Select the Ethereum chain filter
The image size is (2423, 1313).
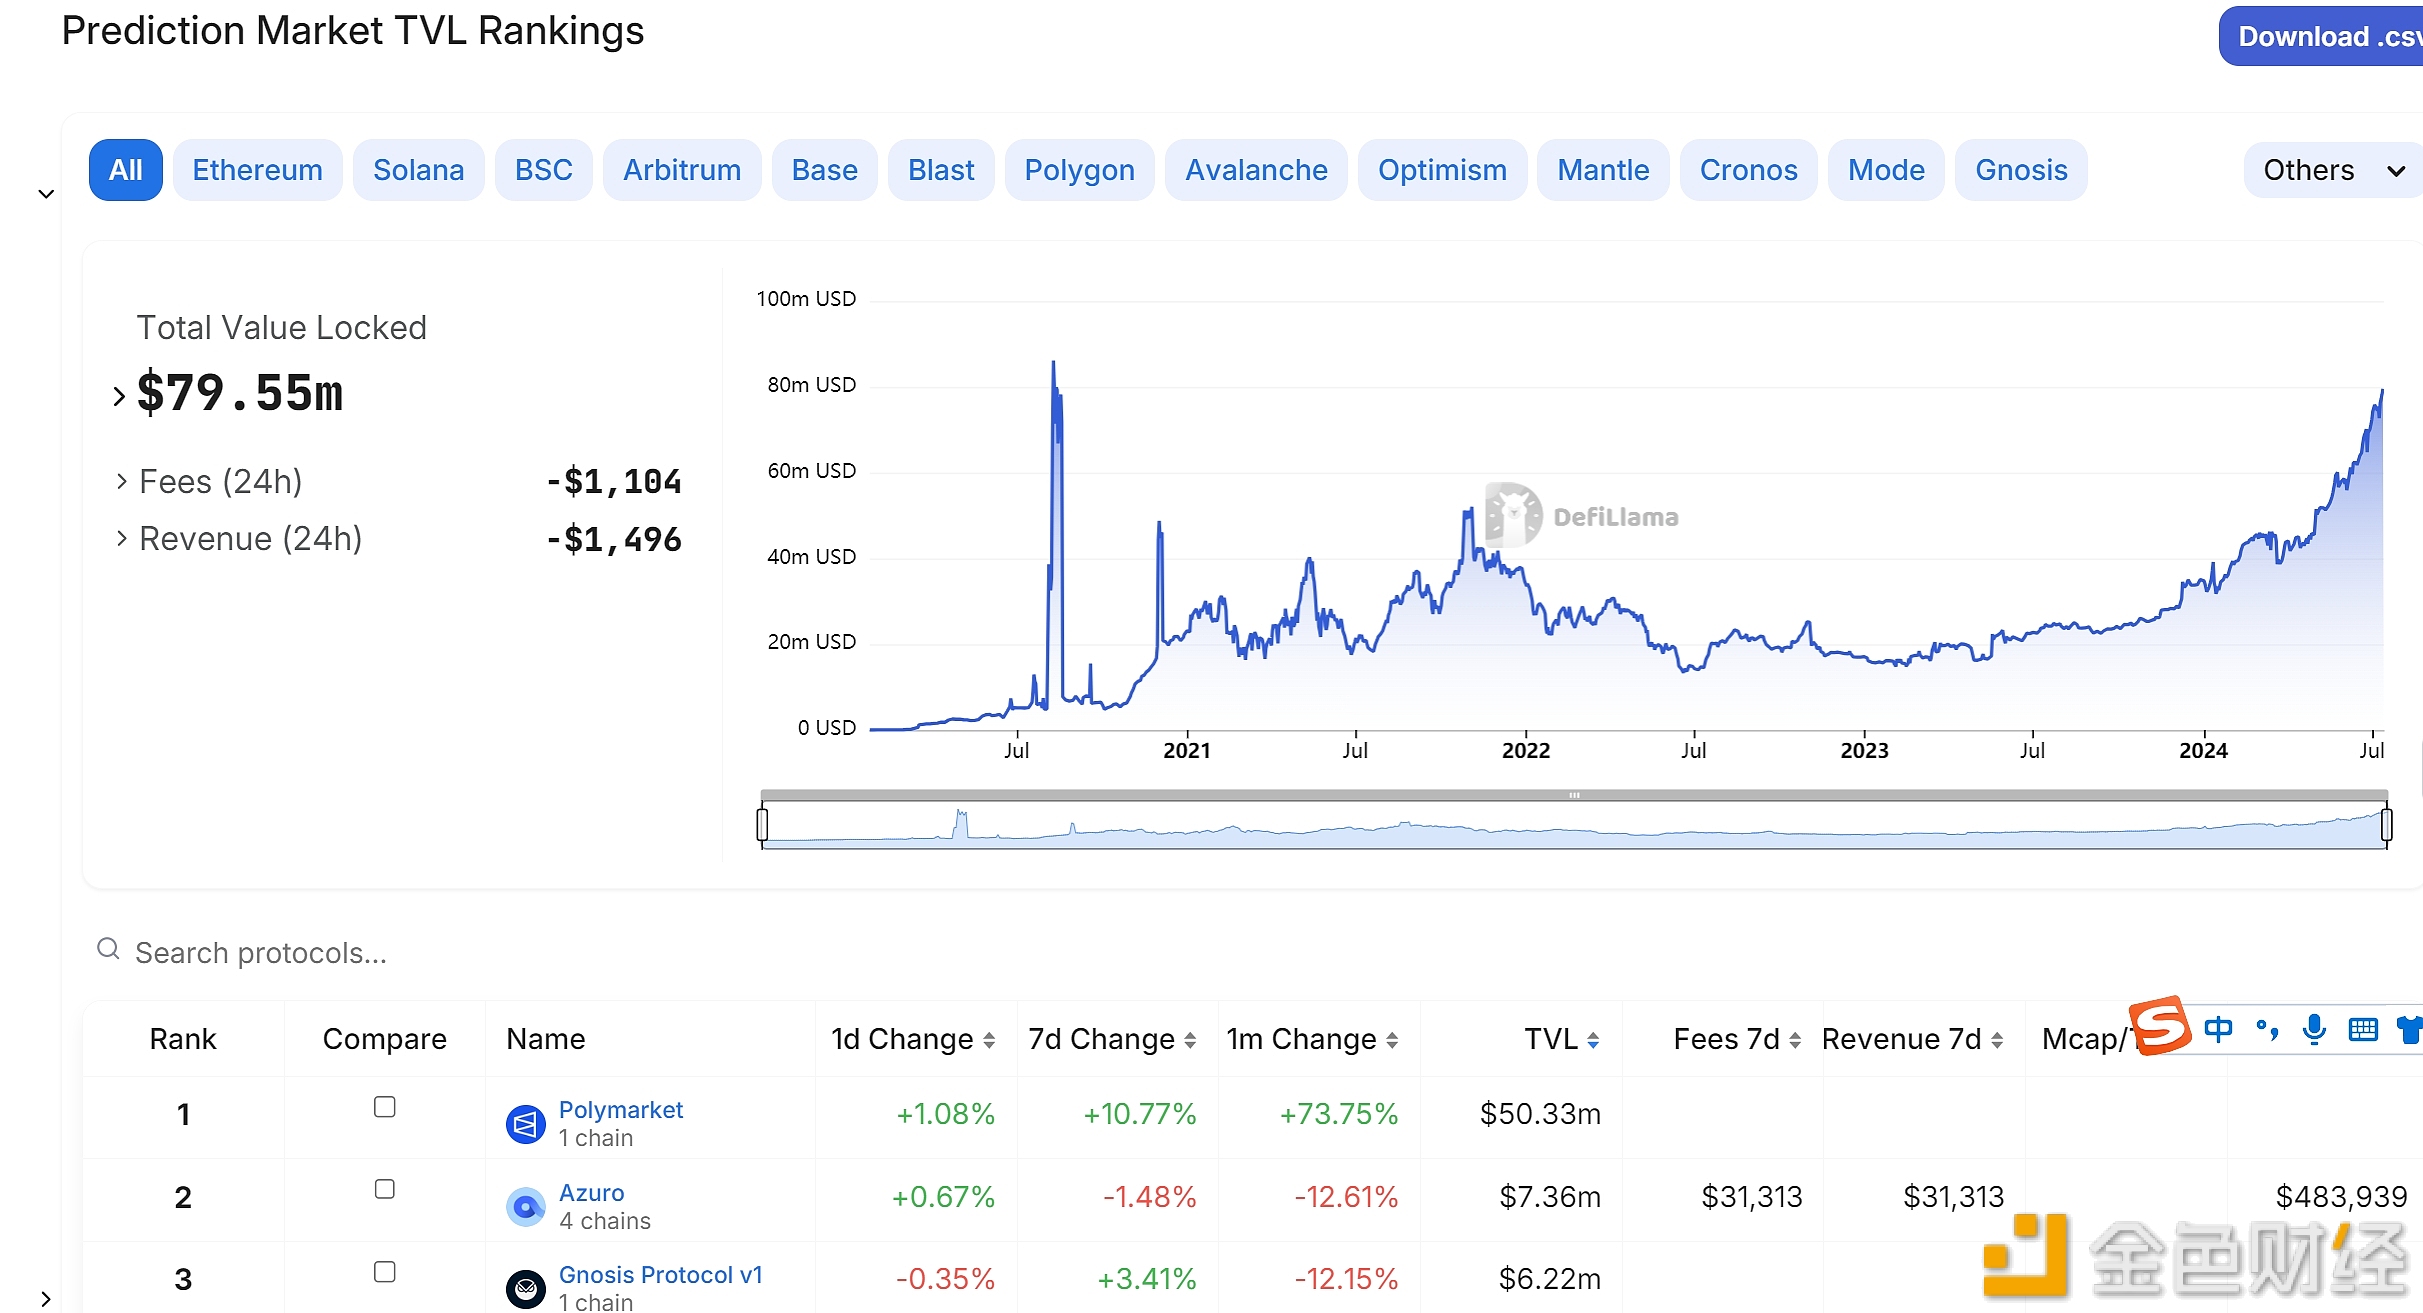coord(258,170)
